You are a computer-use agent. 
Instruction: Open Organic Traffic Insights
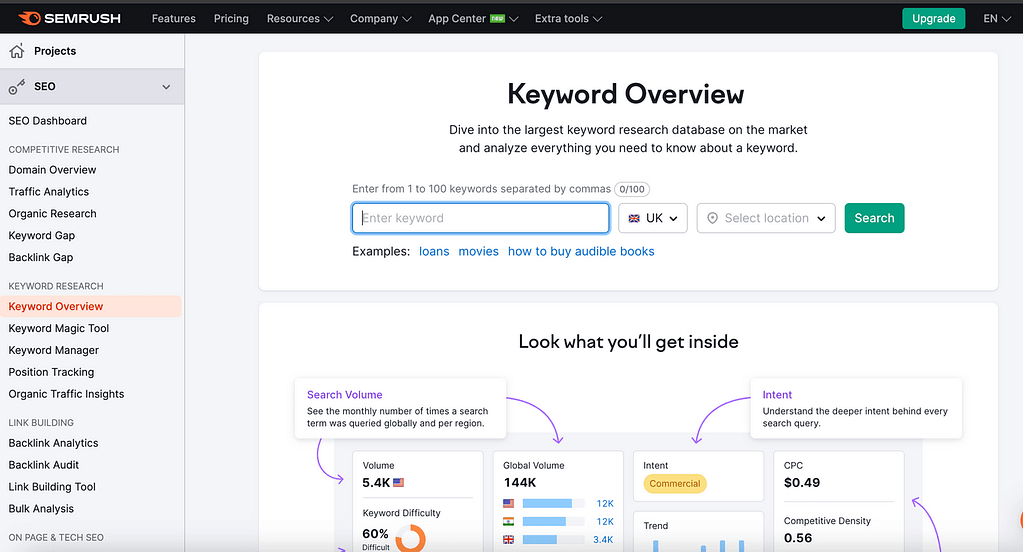click(66, 394)
